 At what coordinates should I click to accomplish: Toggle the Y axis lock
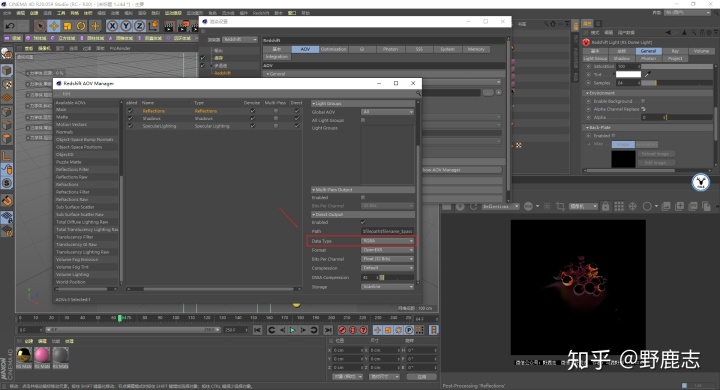pyautogui.click(x=126, y=26)
